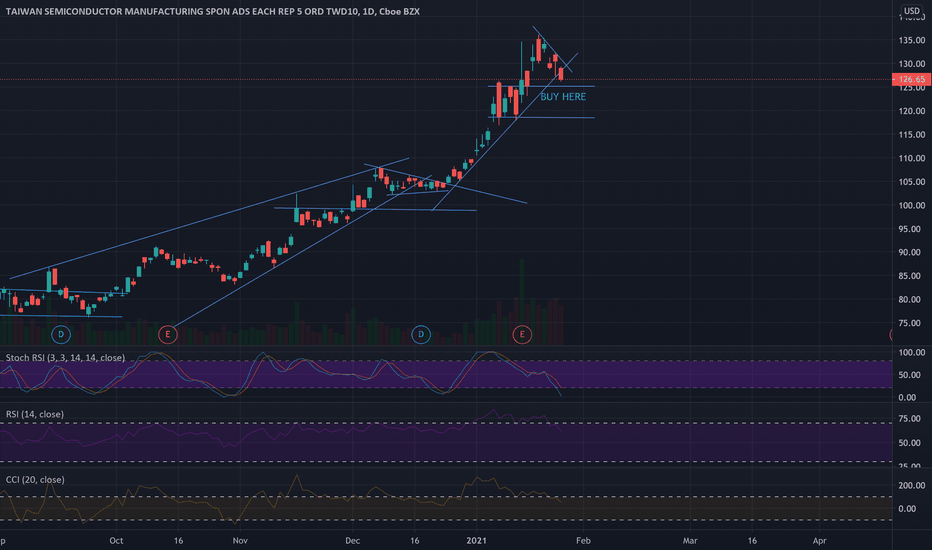Screen dimensions: 932x550
Task: Click the 200.00 value on CCI scale
Action: click(x=912, y=486)
